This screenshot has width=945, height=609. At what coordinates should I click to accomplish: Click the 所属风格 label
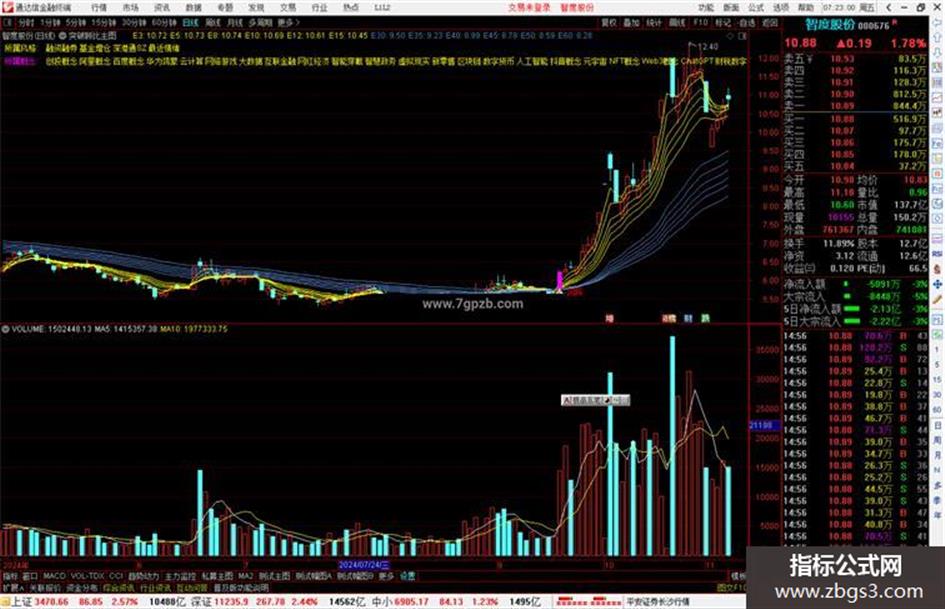[x=20, y=48]
